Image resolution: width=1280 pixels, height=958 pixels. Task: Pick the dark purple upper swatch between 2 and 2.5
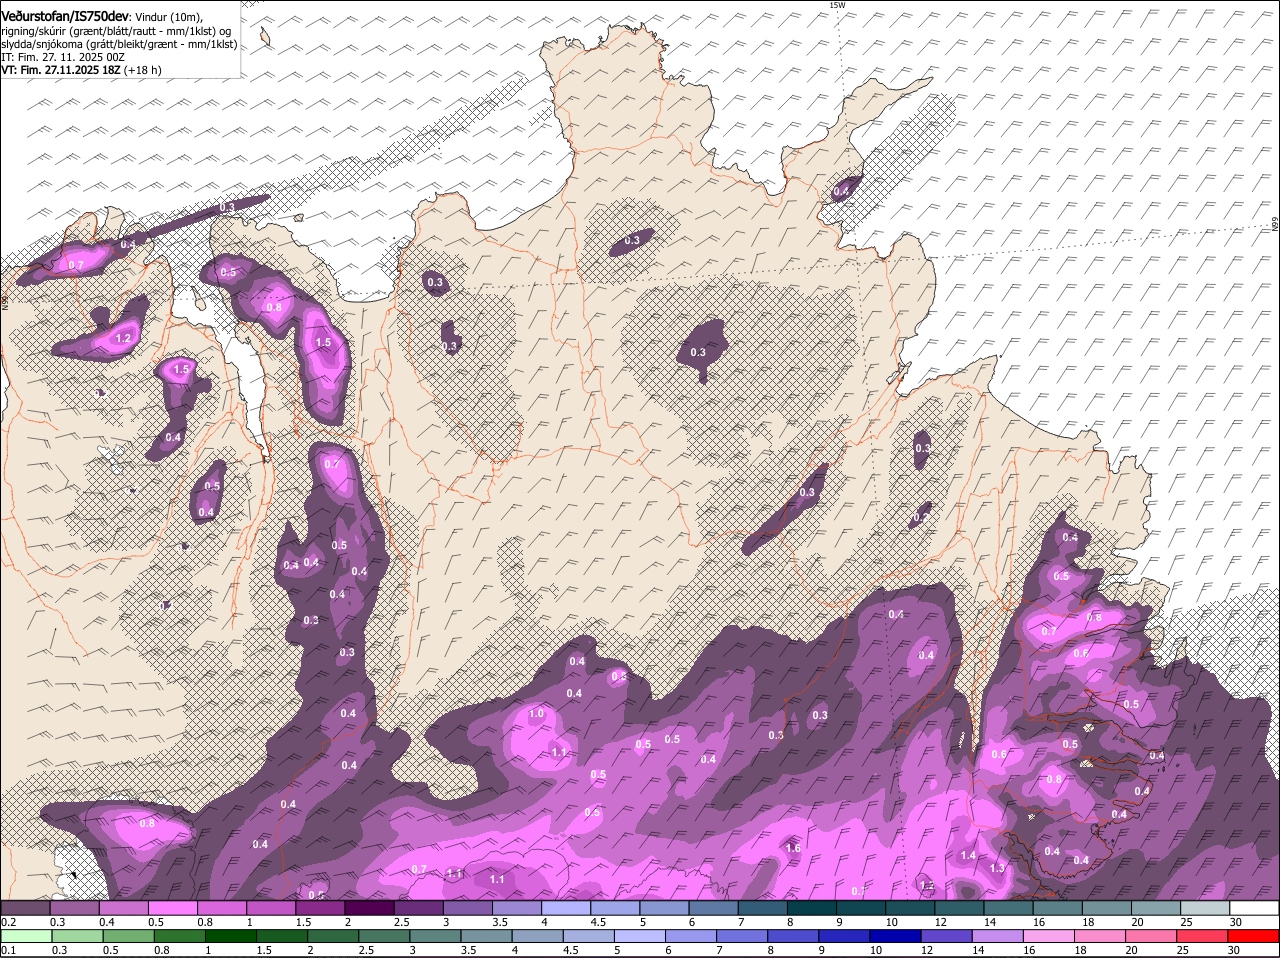click(x=369, y=908)
